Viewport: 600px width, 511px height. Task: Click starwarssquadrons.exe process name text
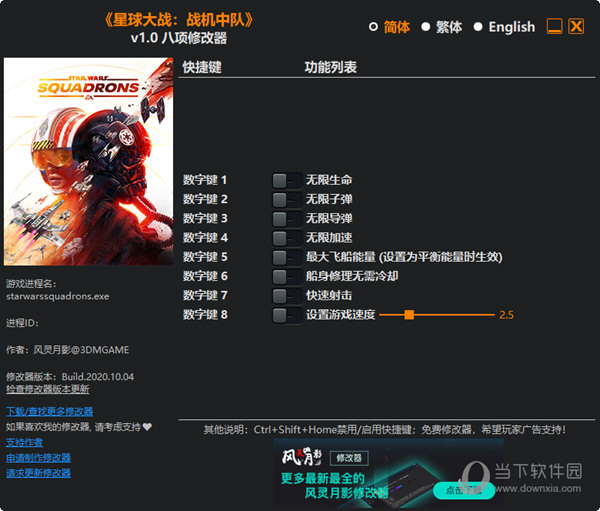[57, 296]
